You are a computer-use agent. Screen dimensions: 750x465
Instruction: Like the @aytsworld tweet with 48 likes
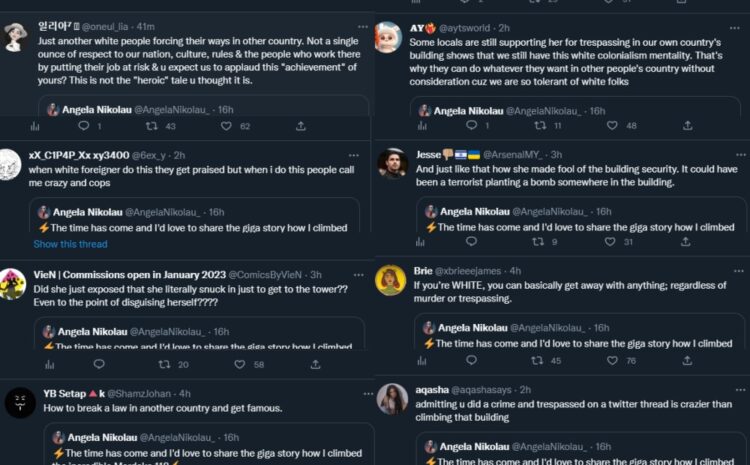604,126
